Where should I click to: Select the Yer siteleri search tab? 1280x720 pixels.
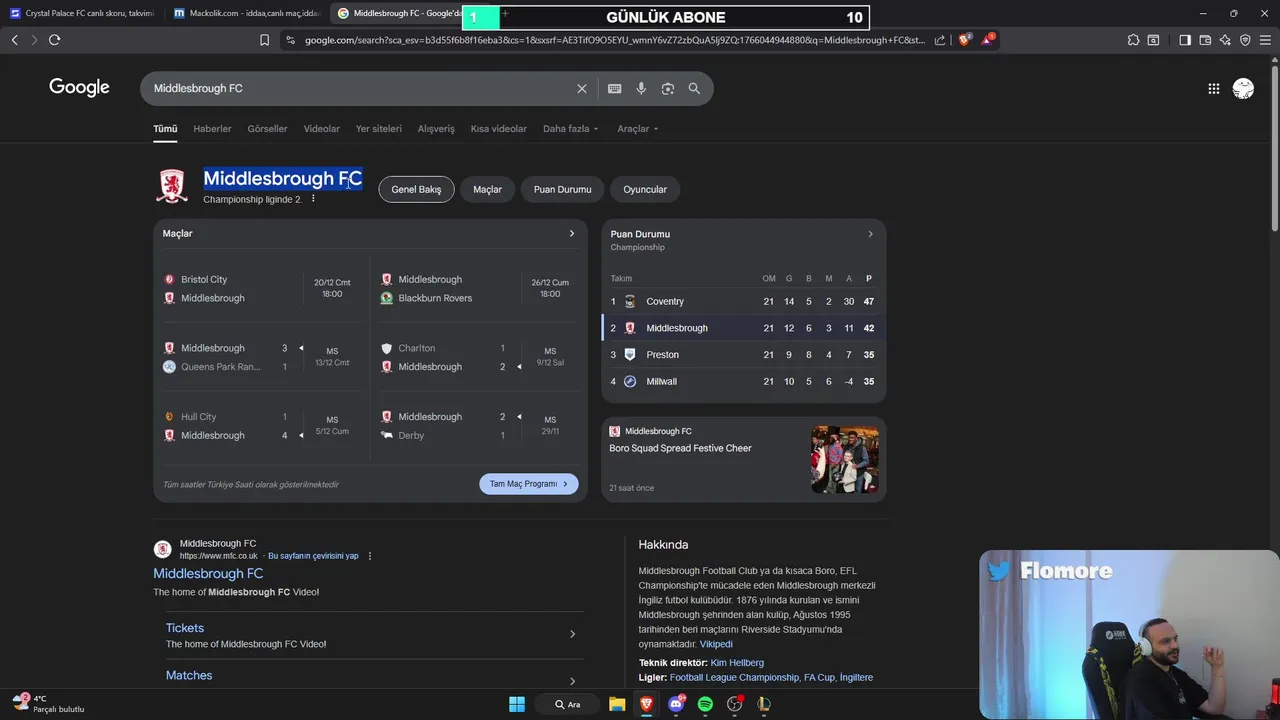click(379, 129)
